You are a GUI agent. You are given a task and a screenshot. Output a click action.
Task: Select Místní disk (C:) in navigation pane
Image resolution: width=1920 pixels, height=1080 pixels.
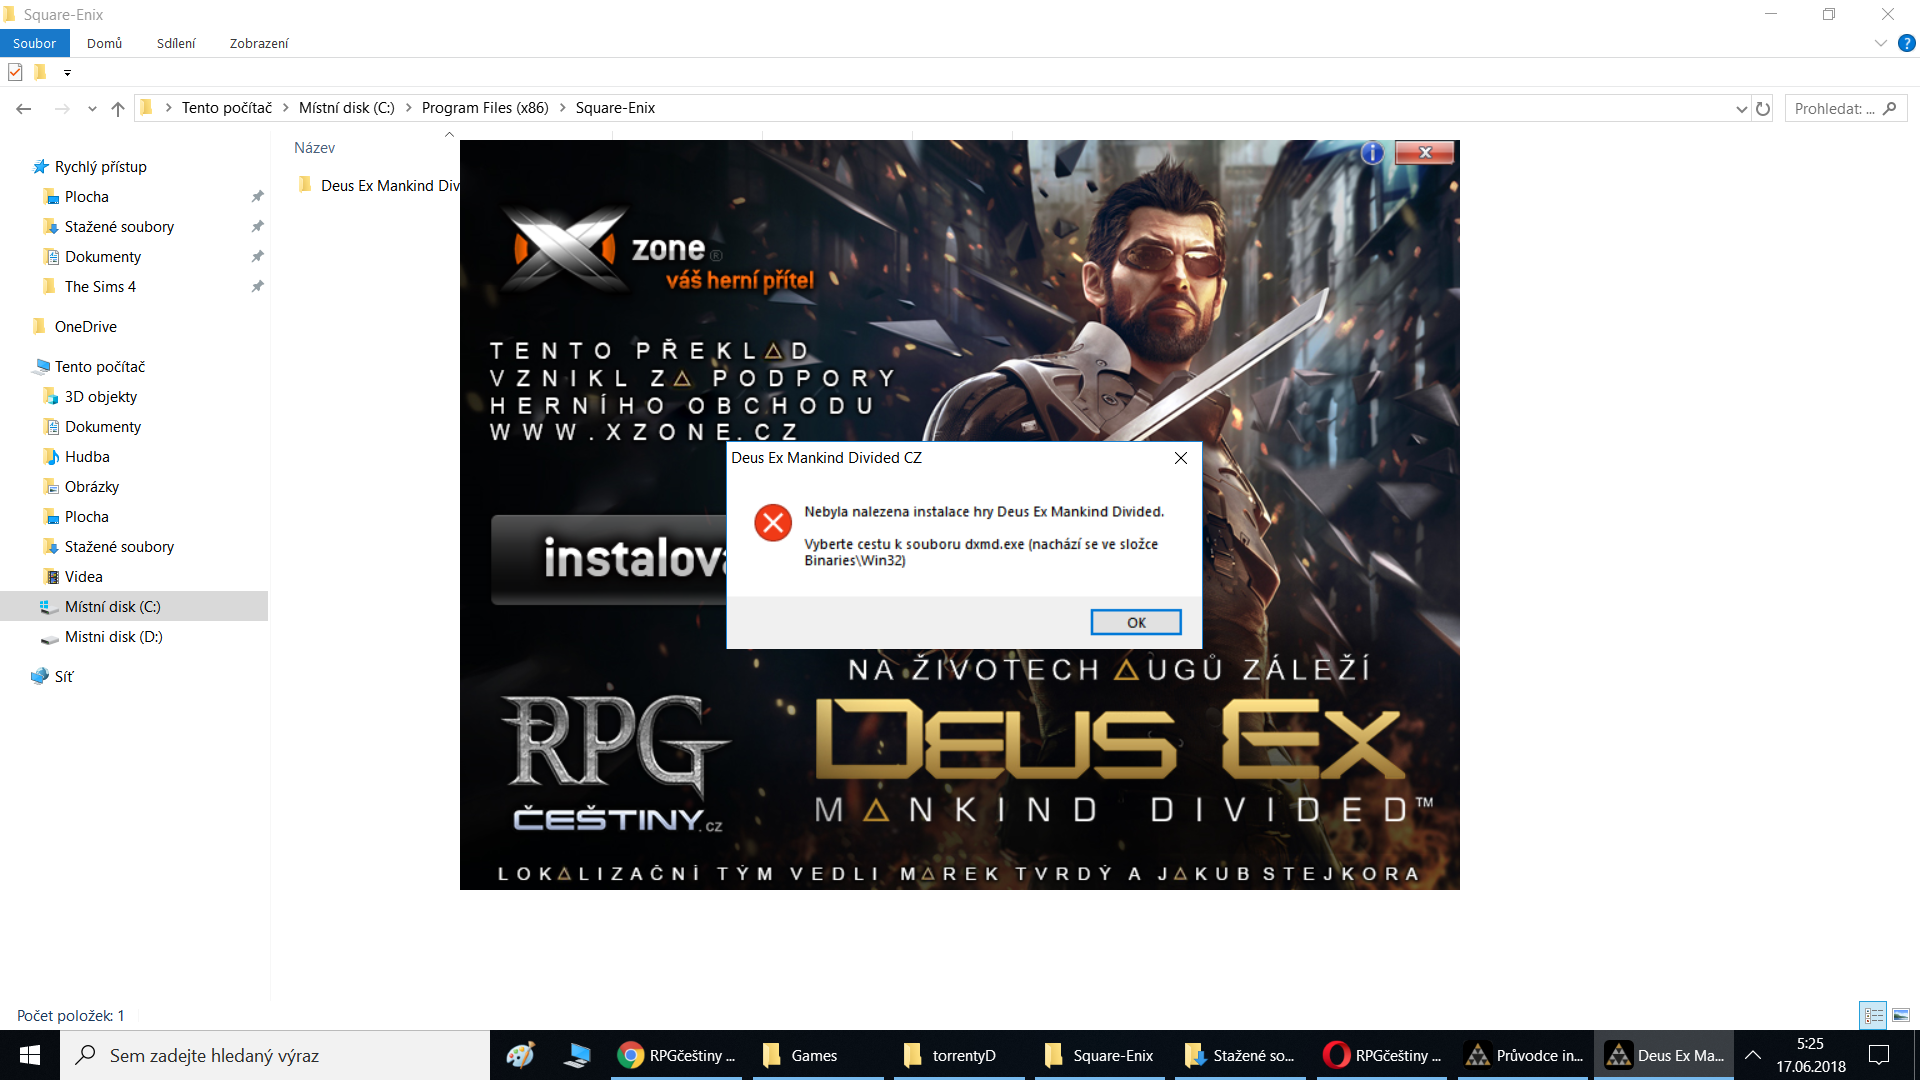pyautogui.click(x=134, y=607)
